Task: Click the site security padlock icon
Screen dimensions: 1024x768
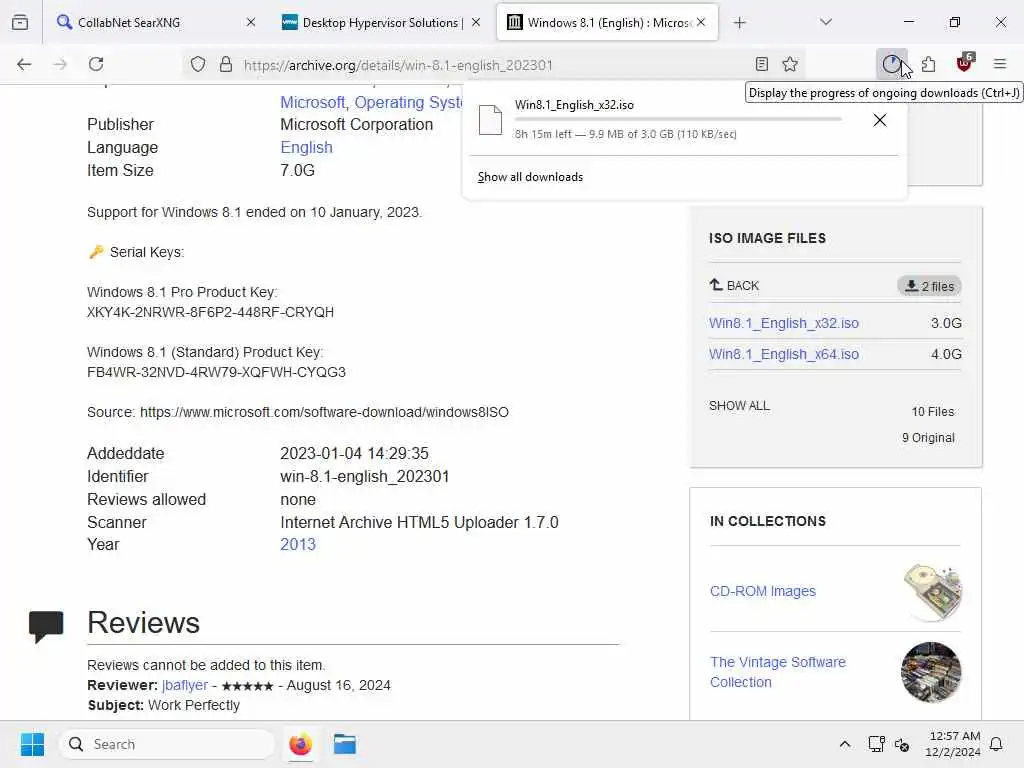Action: [226, 64]
